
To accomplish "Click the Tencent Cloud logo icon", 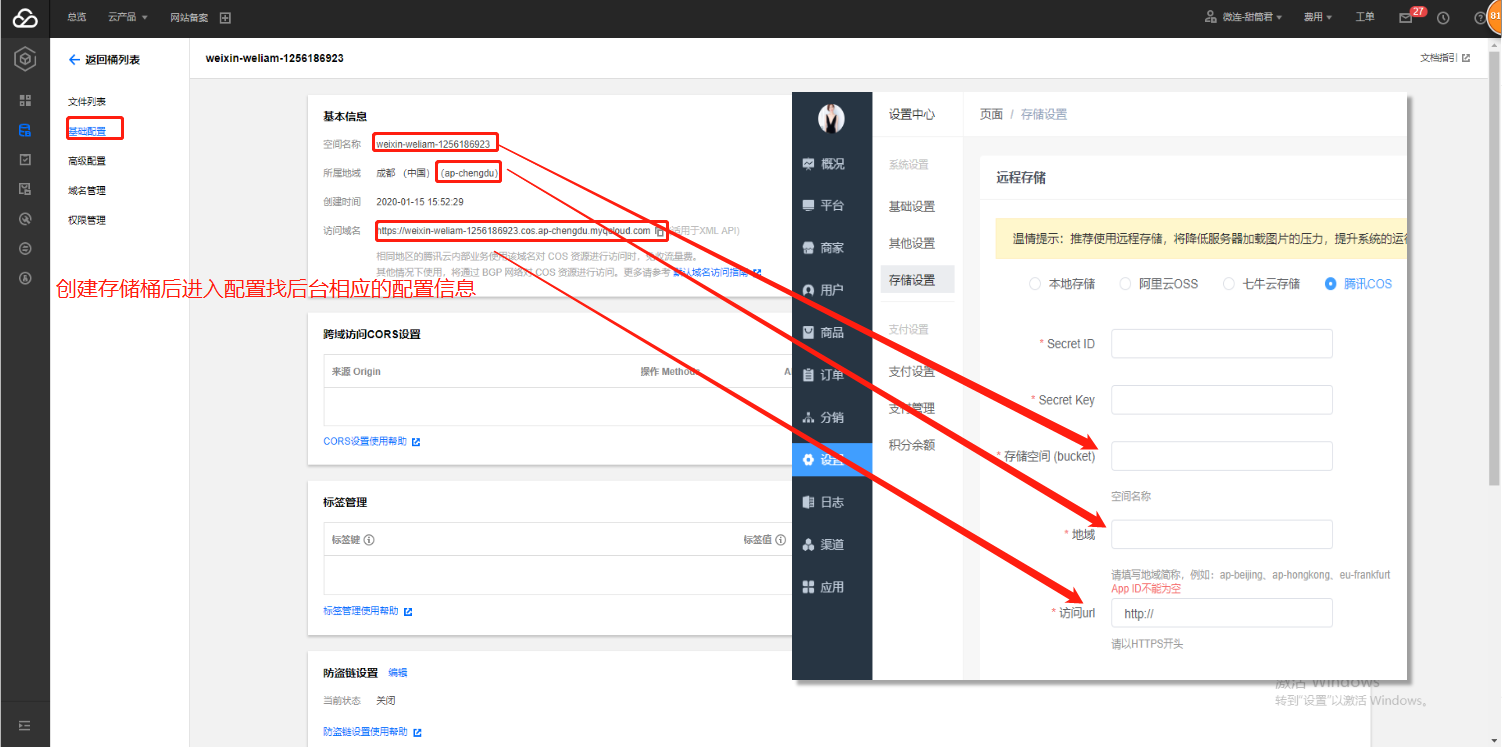I will (x=25, y=18).
